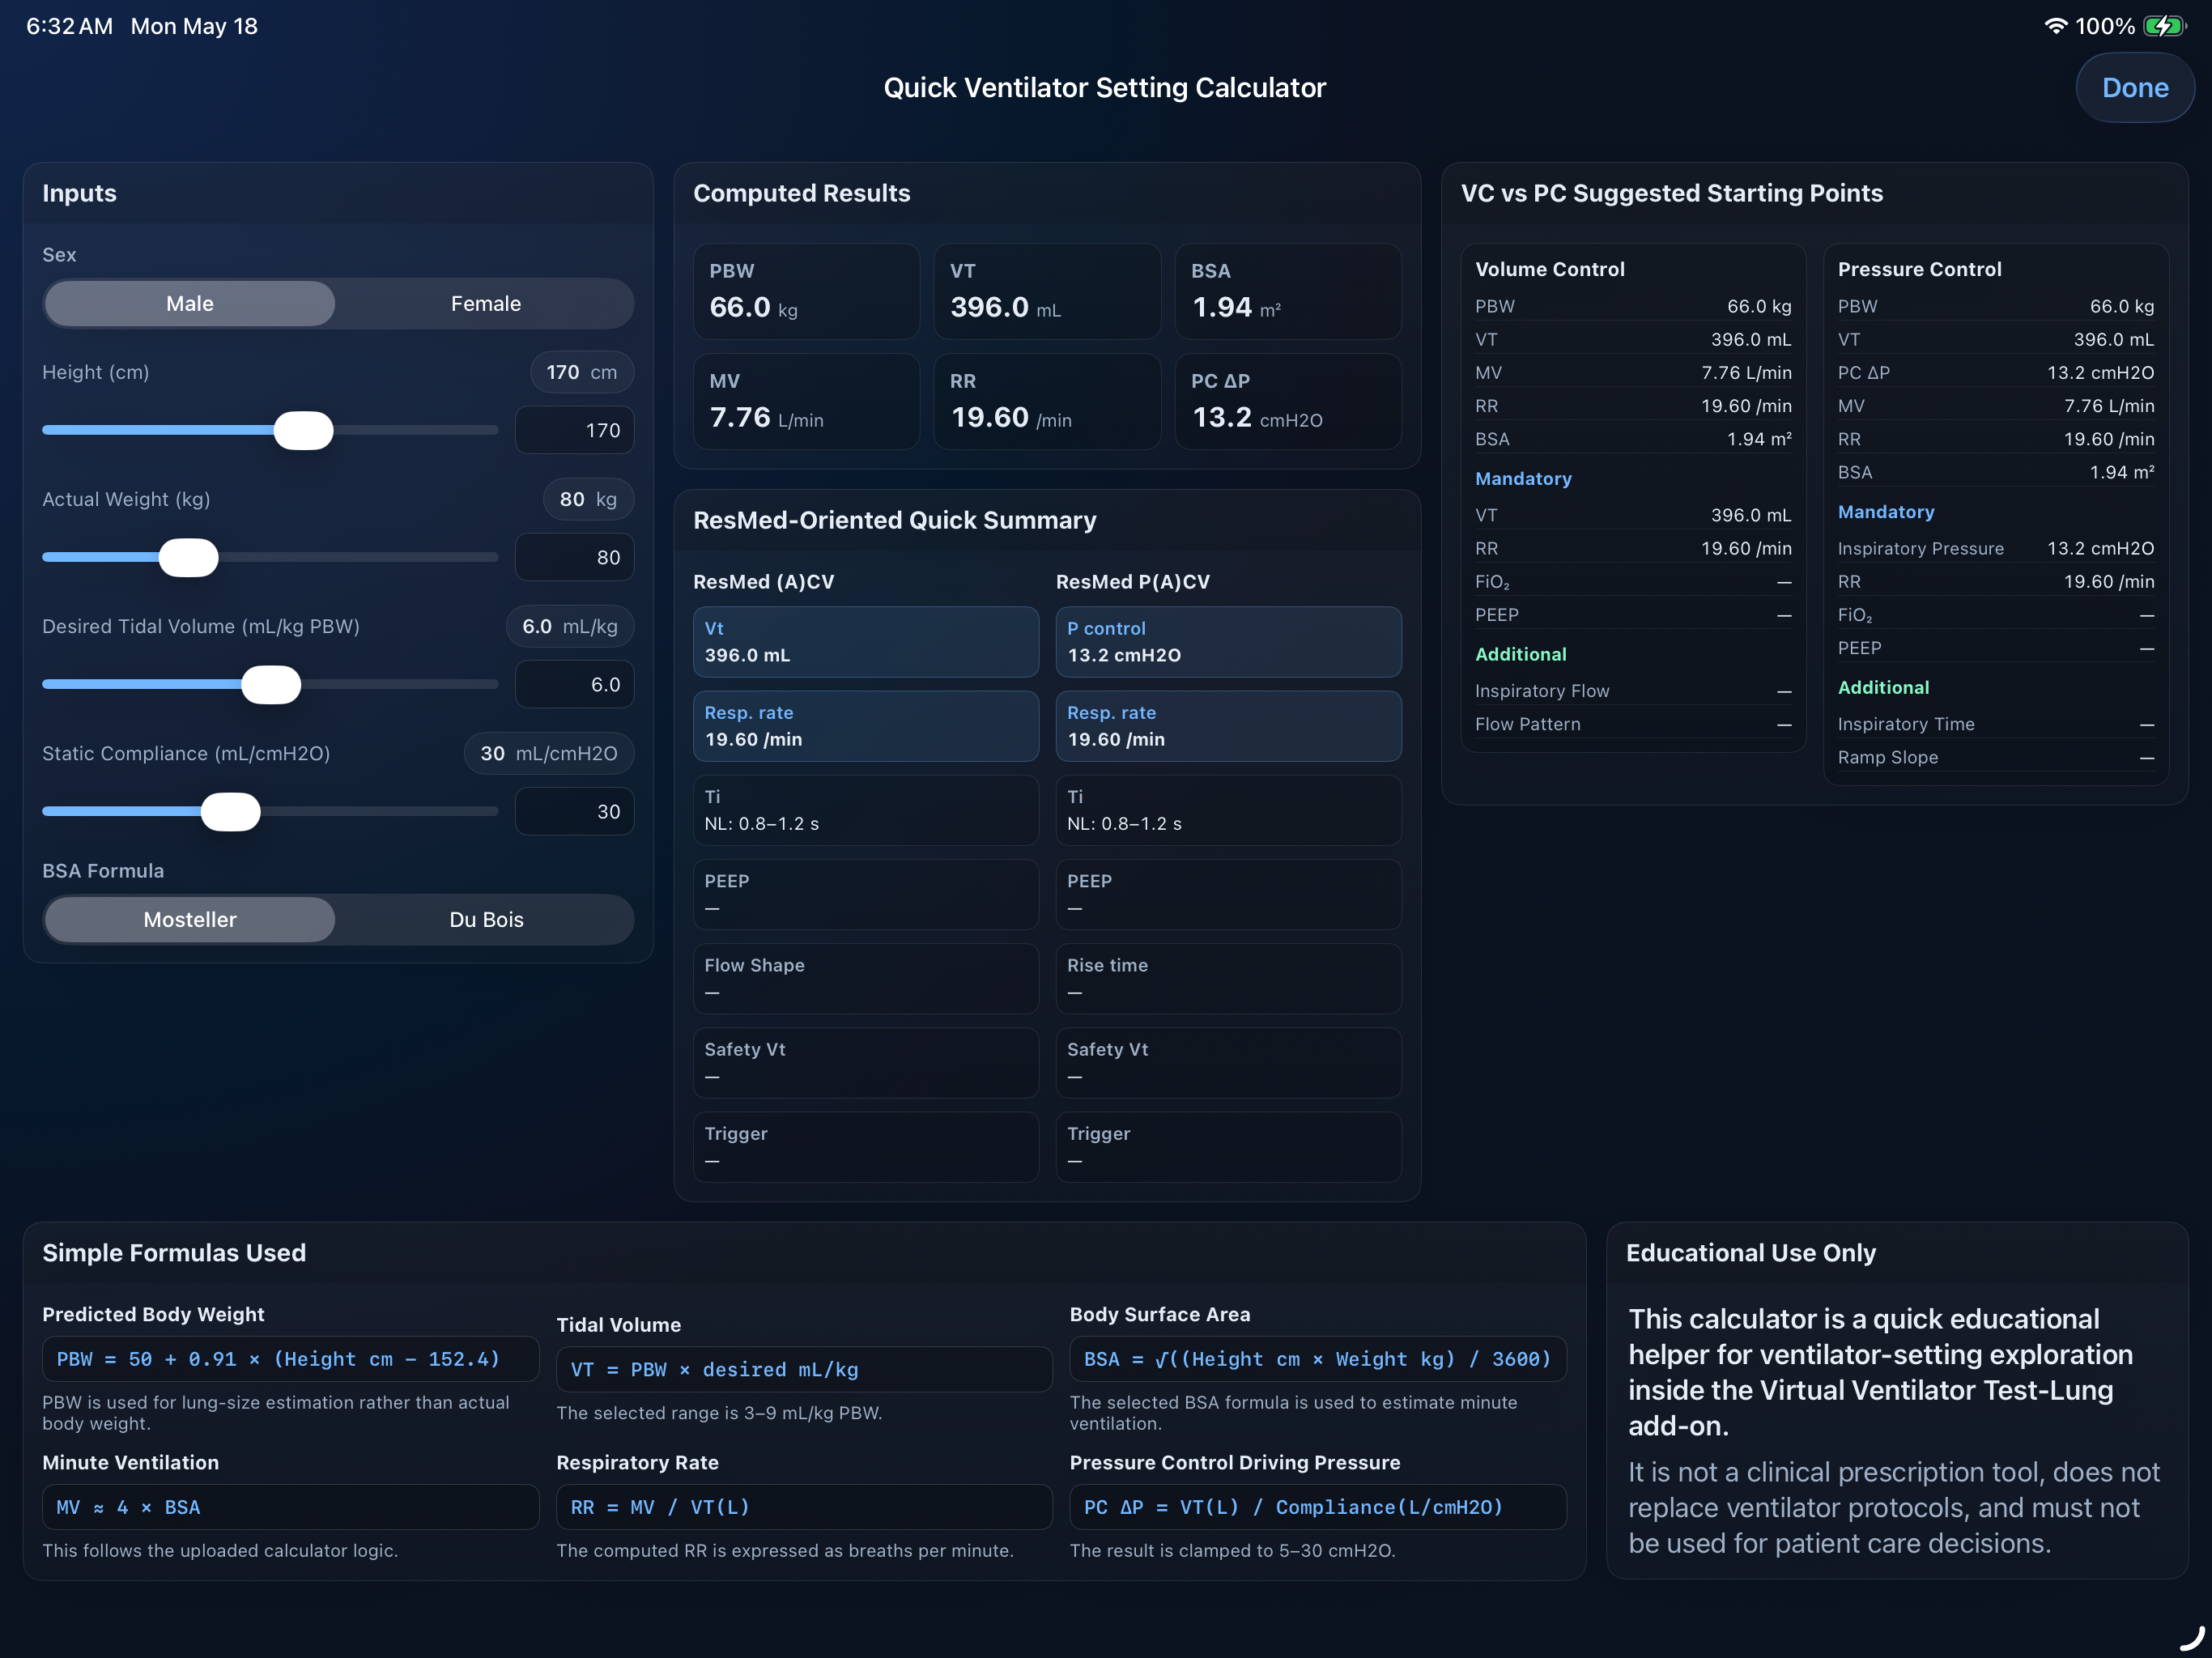The width and height of the screenshot is (2212, 1658).
Task: Tap the (A)CV Trigger cell
Action: click(866, 1146)
